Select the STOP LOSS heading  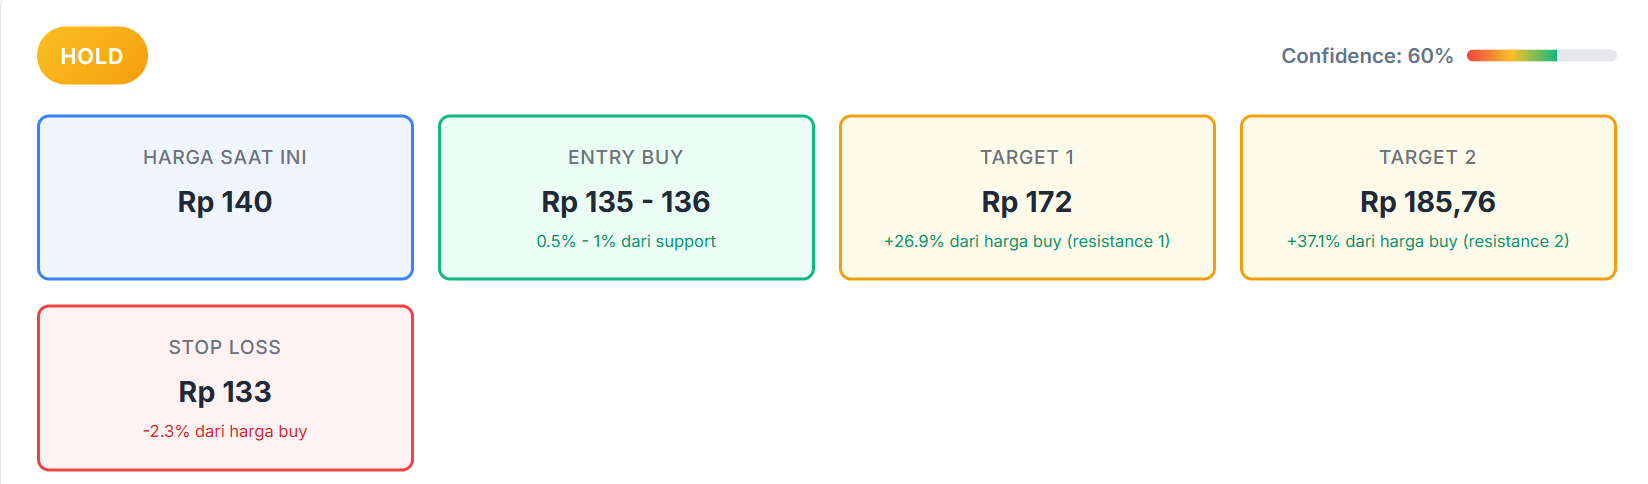(x=225, y=347)
